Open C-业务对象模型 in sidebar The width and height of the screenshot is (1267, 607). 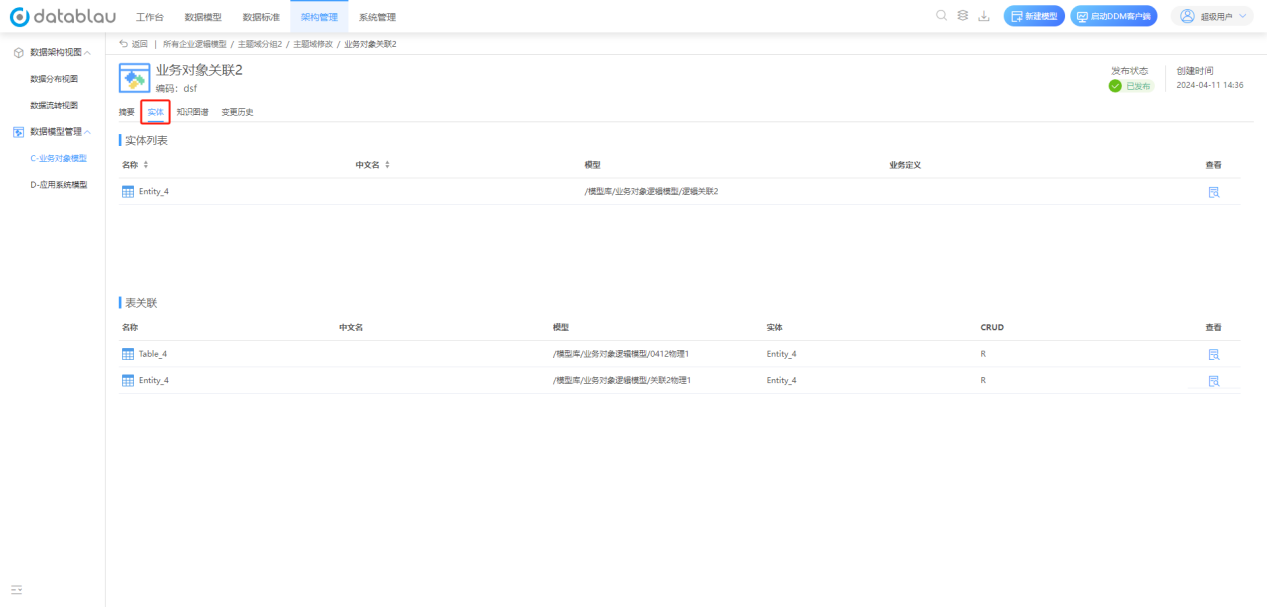[58, 158]
